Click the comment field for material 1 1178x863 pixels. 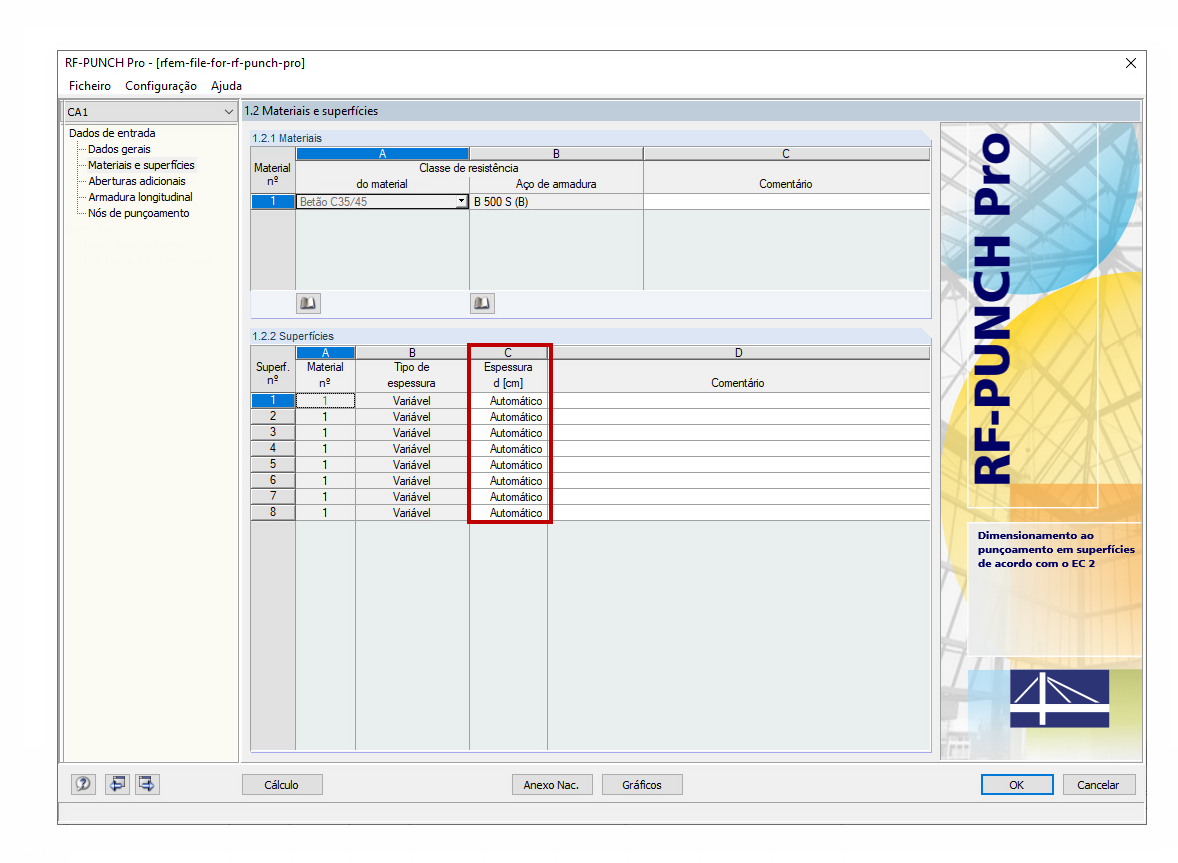click(786, 201)
